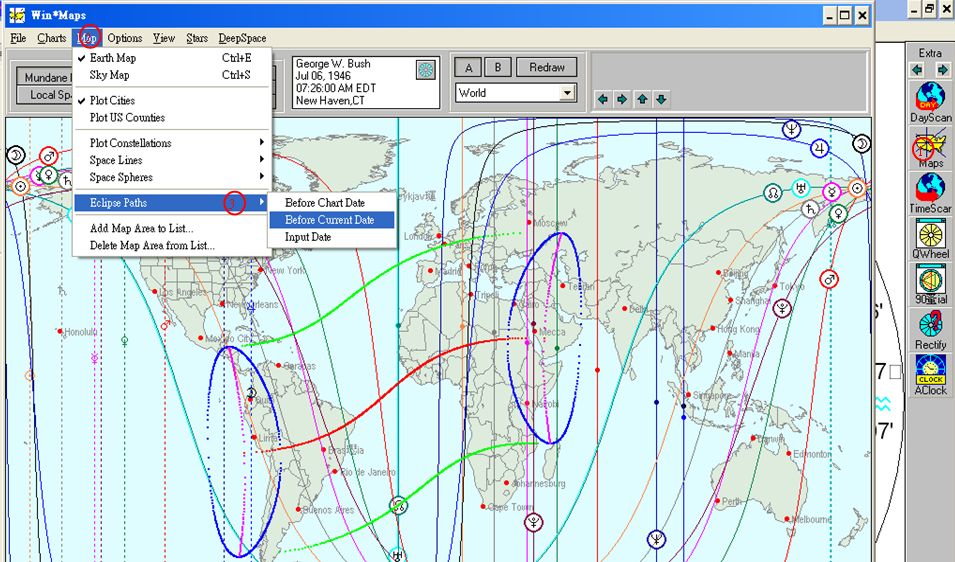
Task: Click the chart wheel icon beside birth data
Action: pyautogui.click(x=425, y=69)
